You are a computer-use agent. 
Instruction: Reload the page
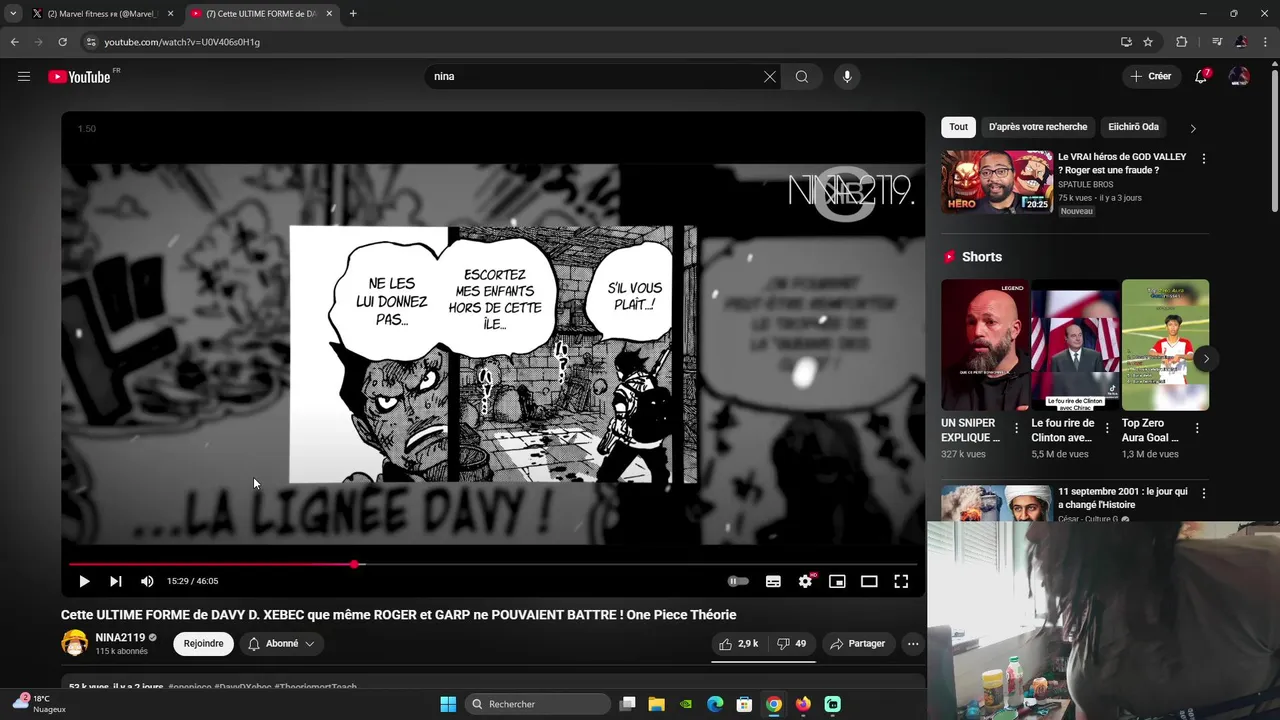[62, 42]
